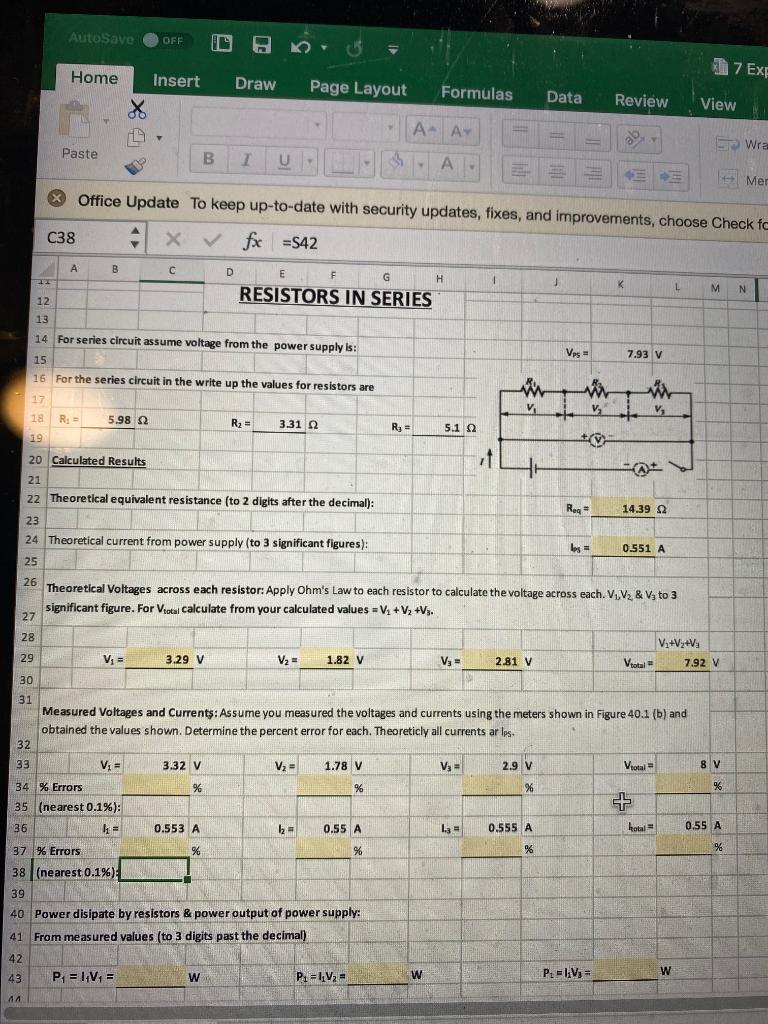Click the Center align icon
This screenshot has height=1024, width=768.
[558, 172]
